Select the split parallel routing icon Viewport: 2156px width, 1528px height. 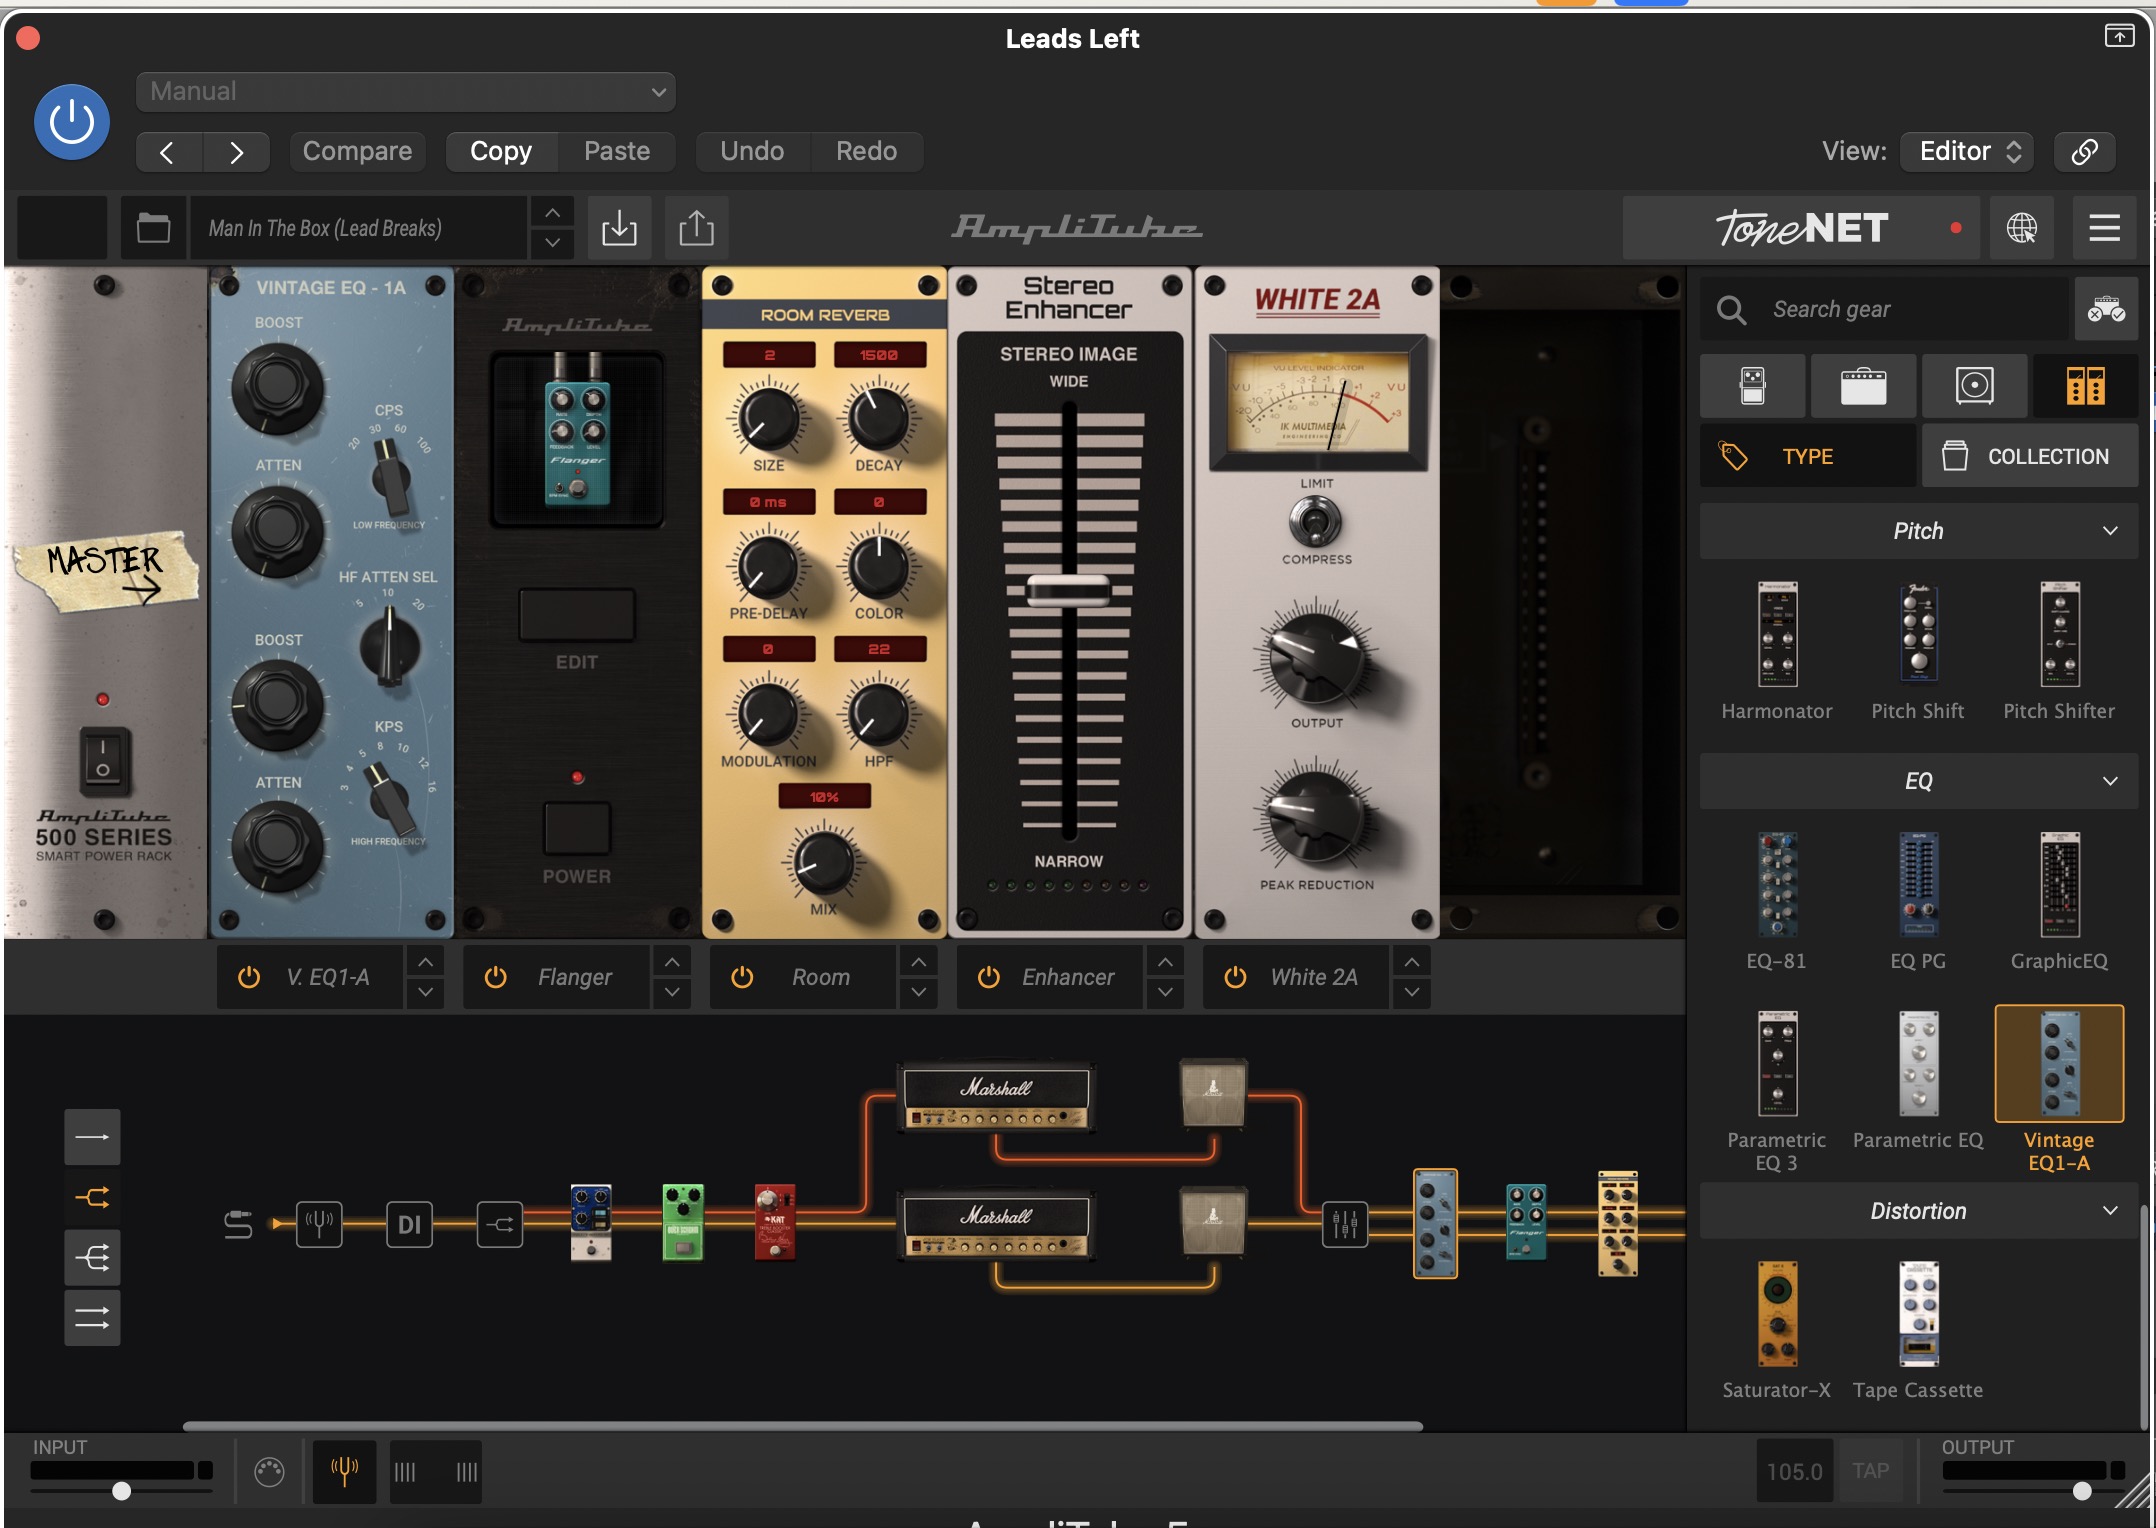point(92,1197)
